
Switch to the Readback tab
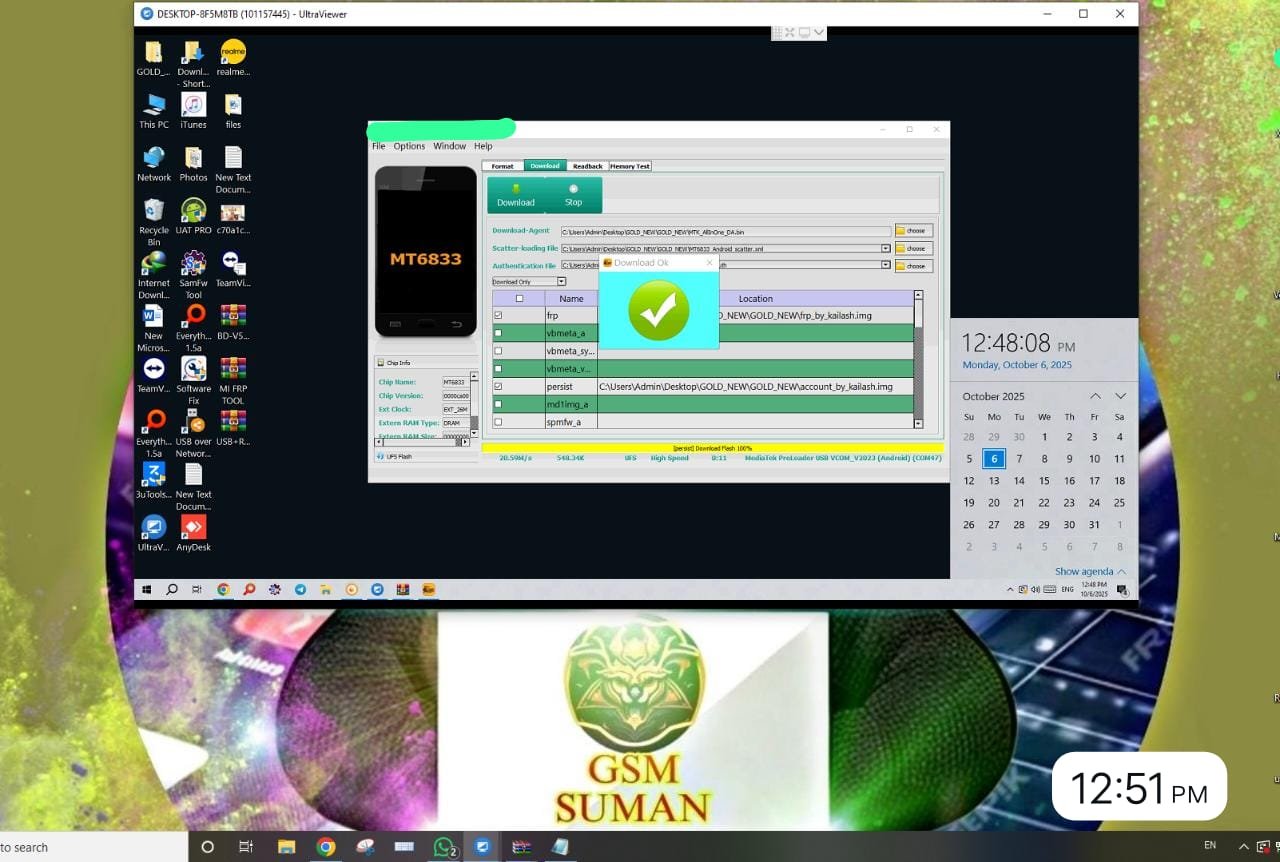click(x=587, y=166)
